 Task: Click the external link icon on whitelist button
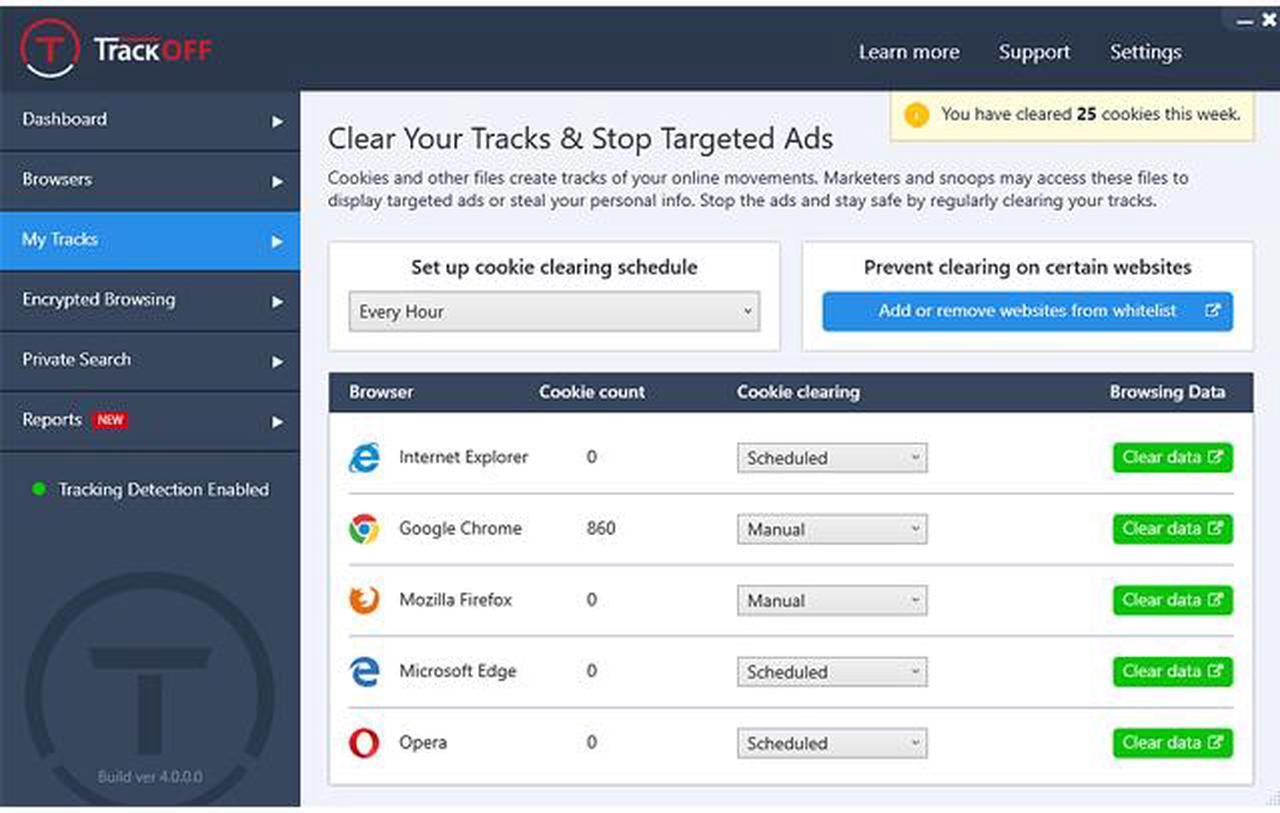point(1212,311)
